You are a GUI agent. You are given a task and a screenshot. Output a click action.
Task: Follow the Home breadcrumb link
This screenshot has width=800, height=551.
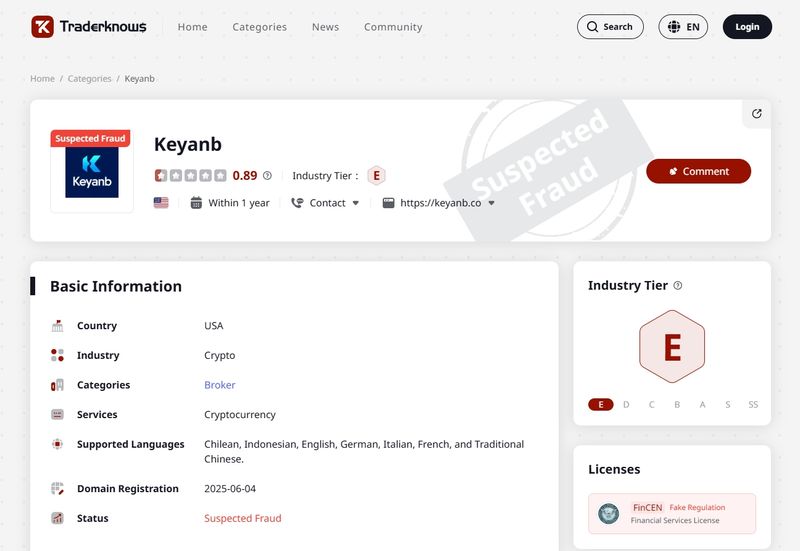(x=42, y=79)
